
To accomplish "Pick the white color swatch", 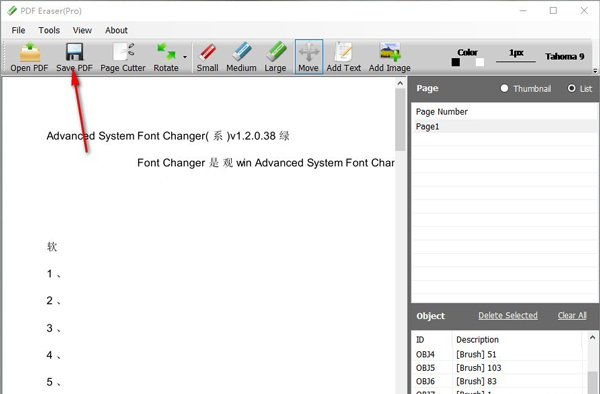I will pos(480,62).
